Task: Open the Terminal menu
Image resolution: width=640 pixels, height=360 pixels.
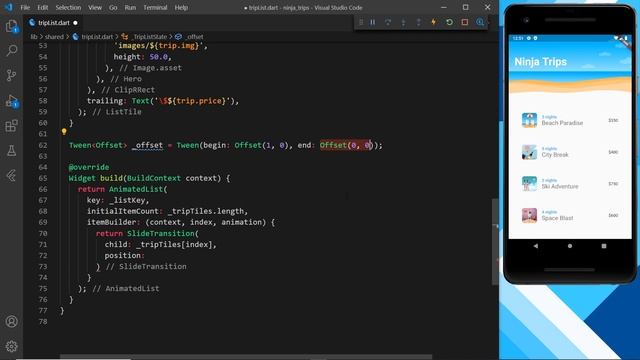Action: (x=155, y=7)
